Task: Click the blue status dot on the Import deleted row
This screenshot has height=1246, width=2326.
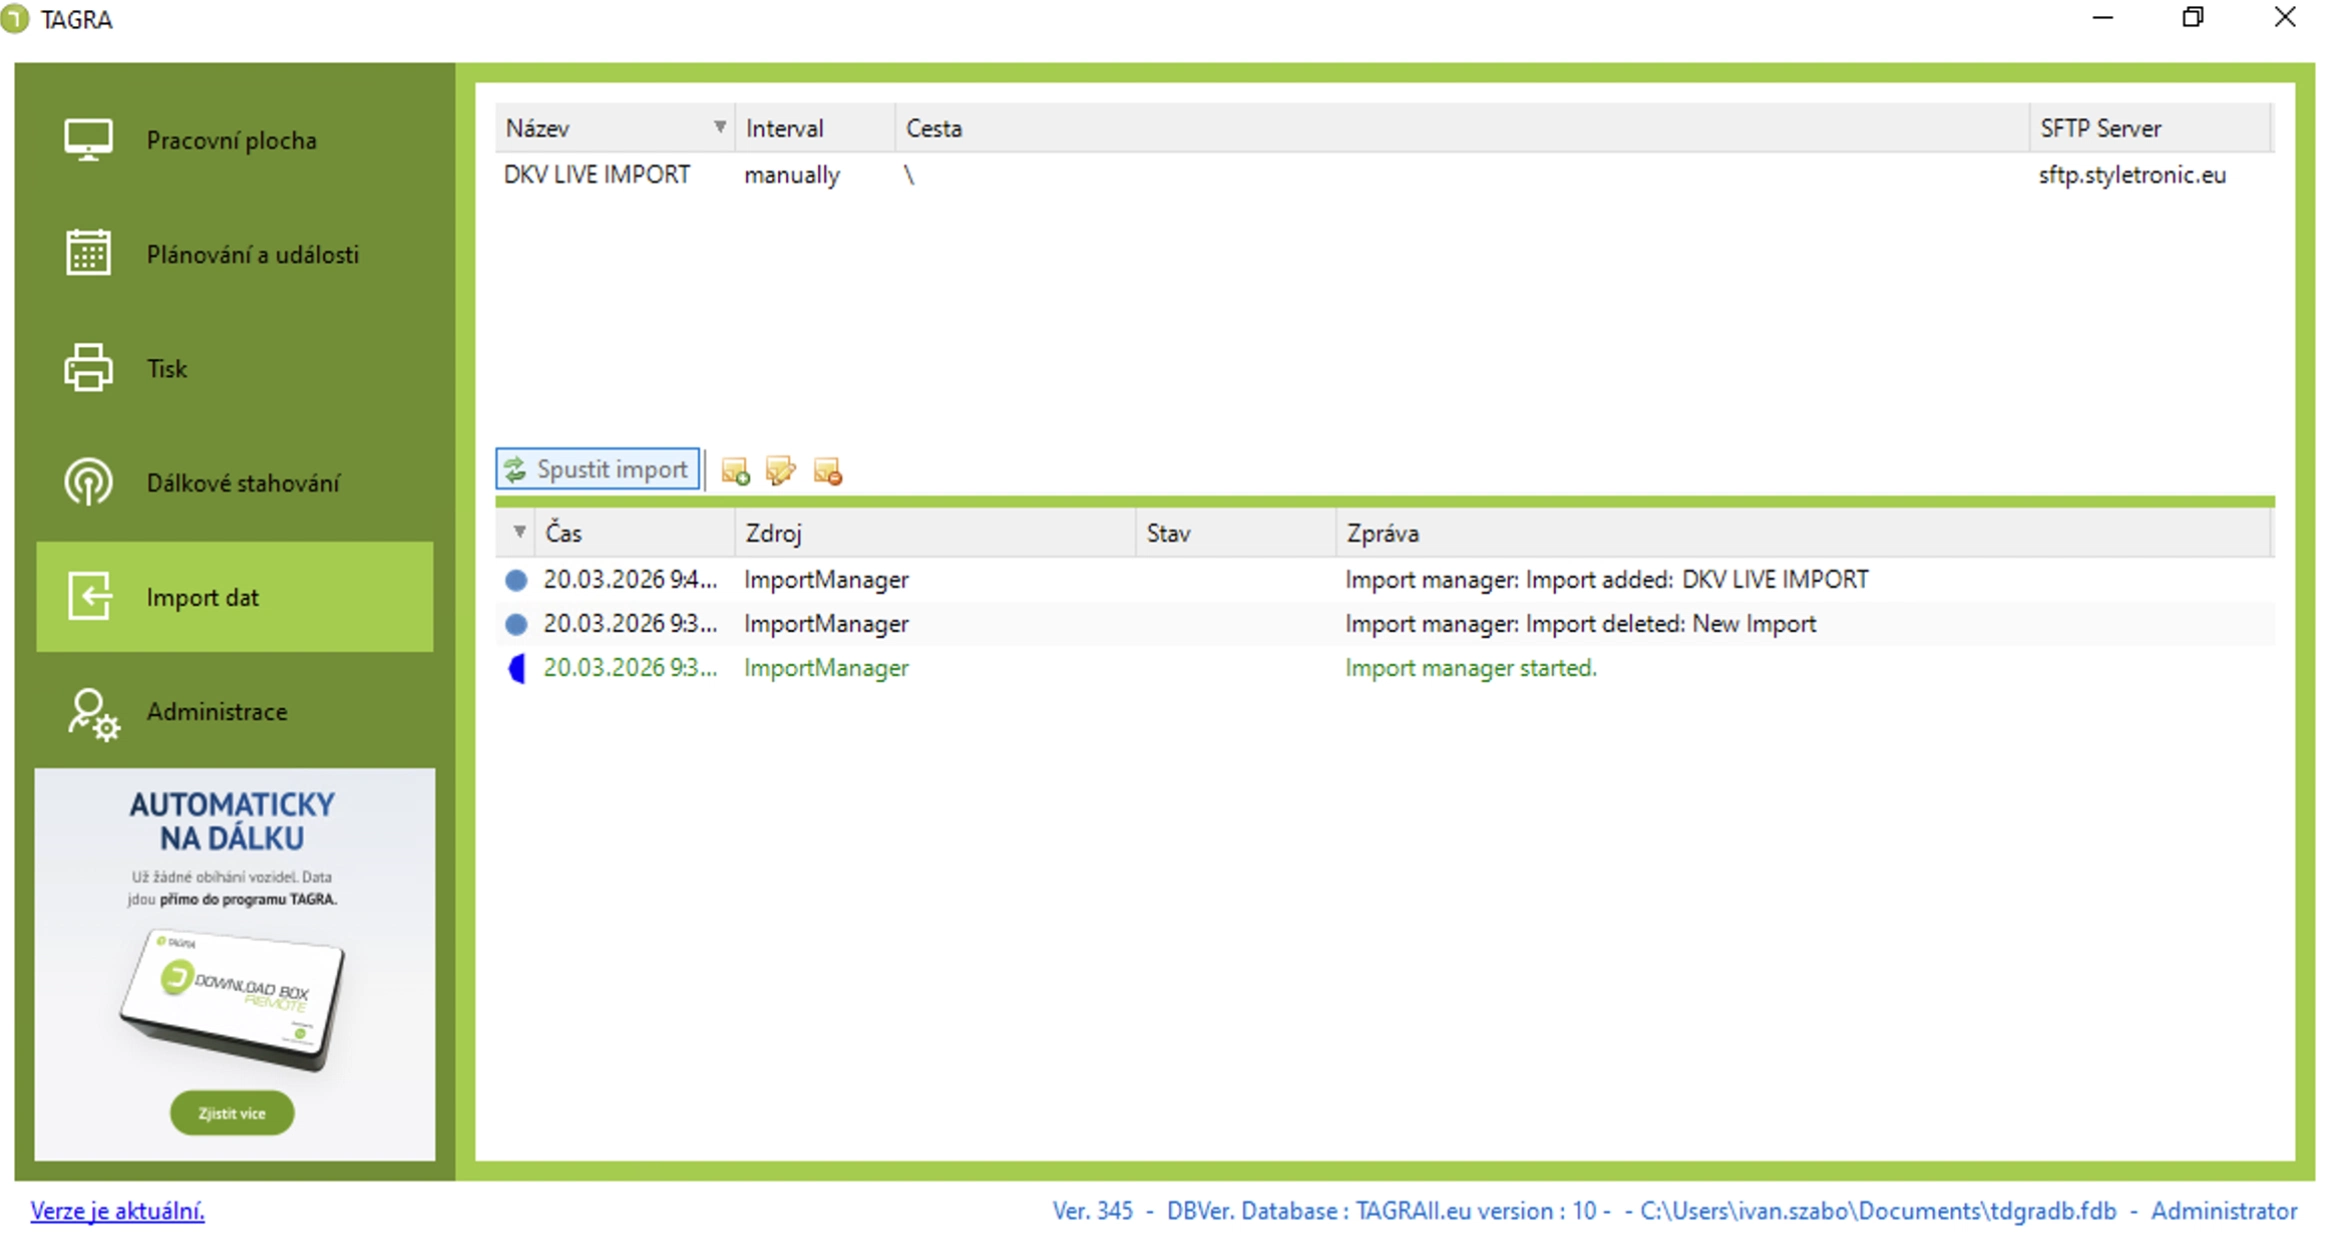Action: (x=516, y=624)
